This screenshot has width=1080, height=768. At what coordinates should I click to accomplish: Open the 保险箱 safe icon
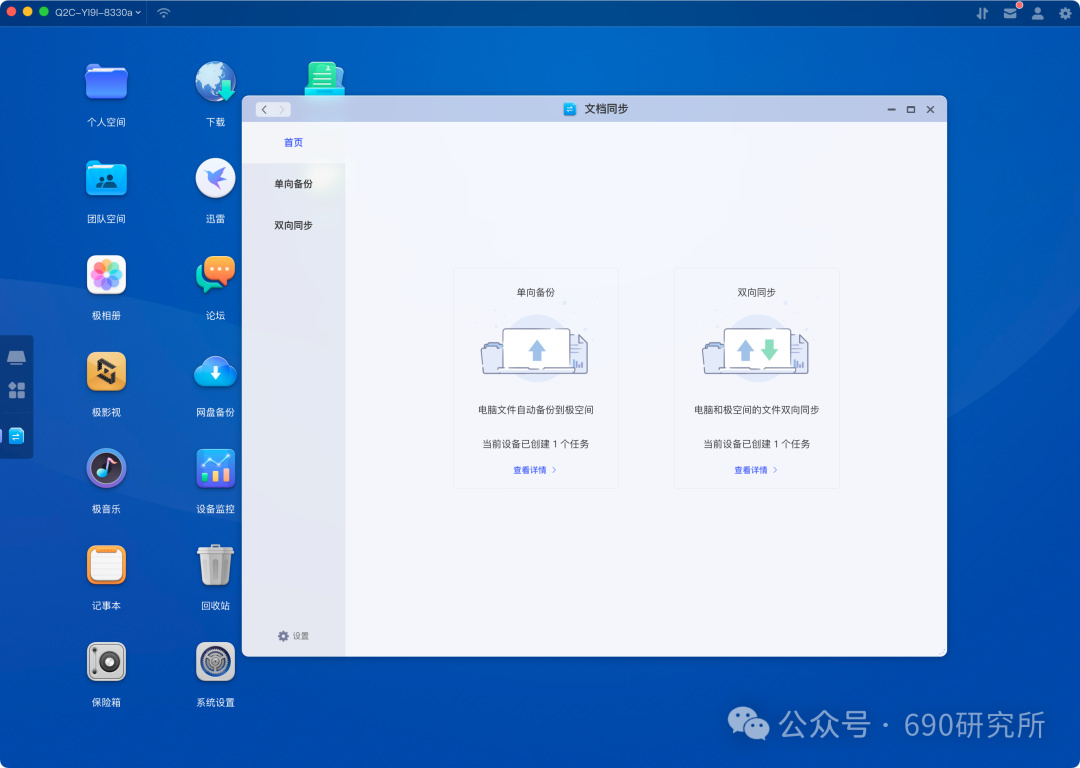[106, 662]
